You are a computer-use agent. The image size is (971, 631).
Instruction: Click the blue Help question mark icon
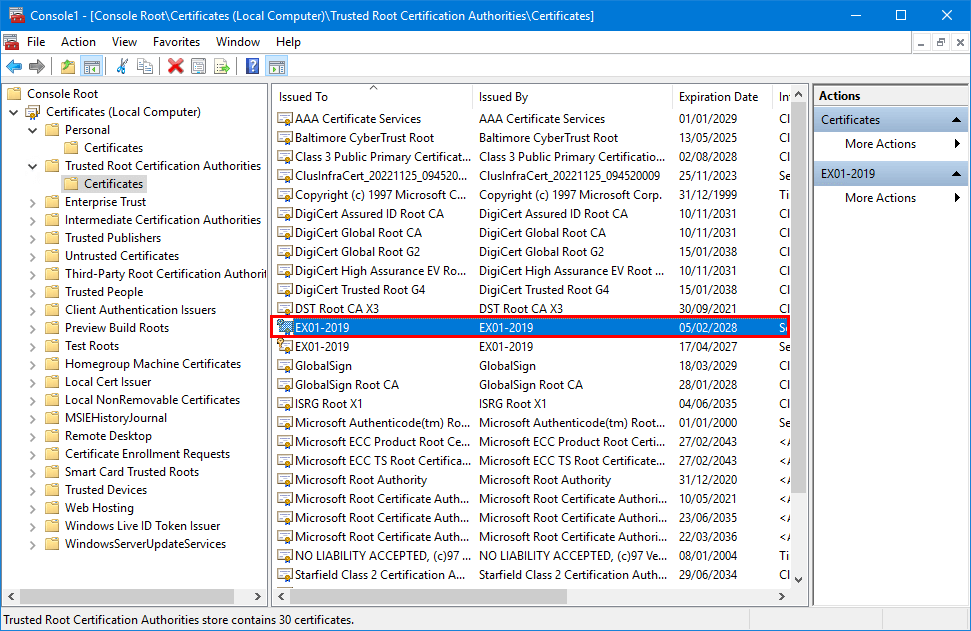tap(253, 66)
